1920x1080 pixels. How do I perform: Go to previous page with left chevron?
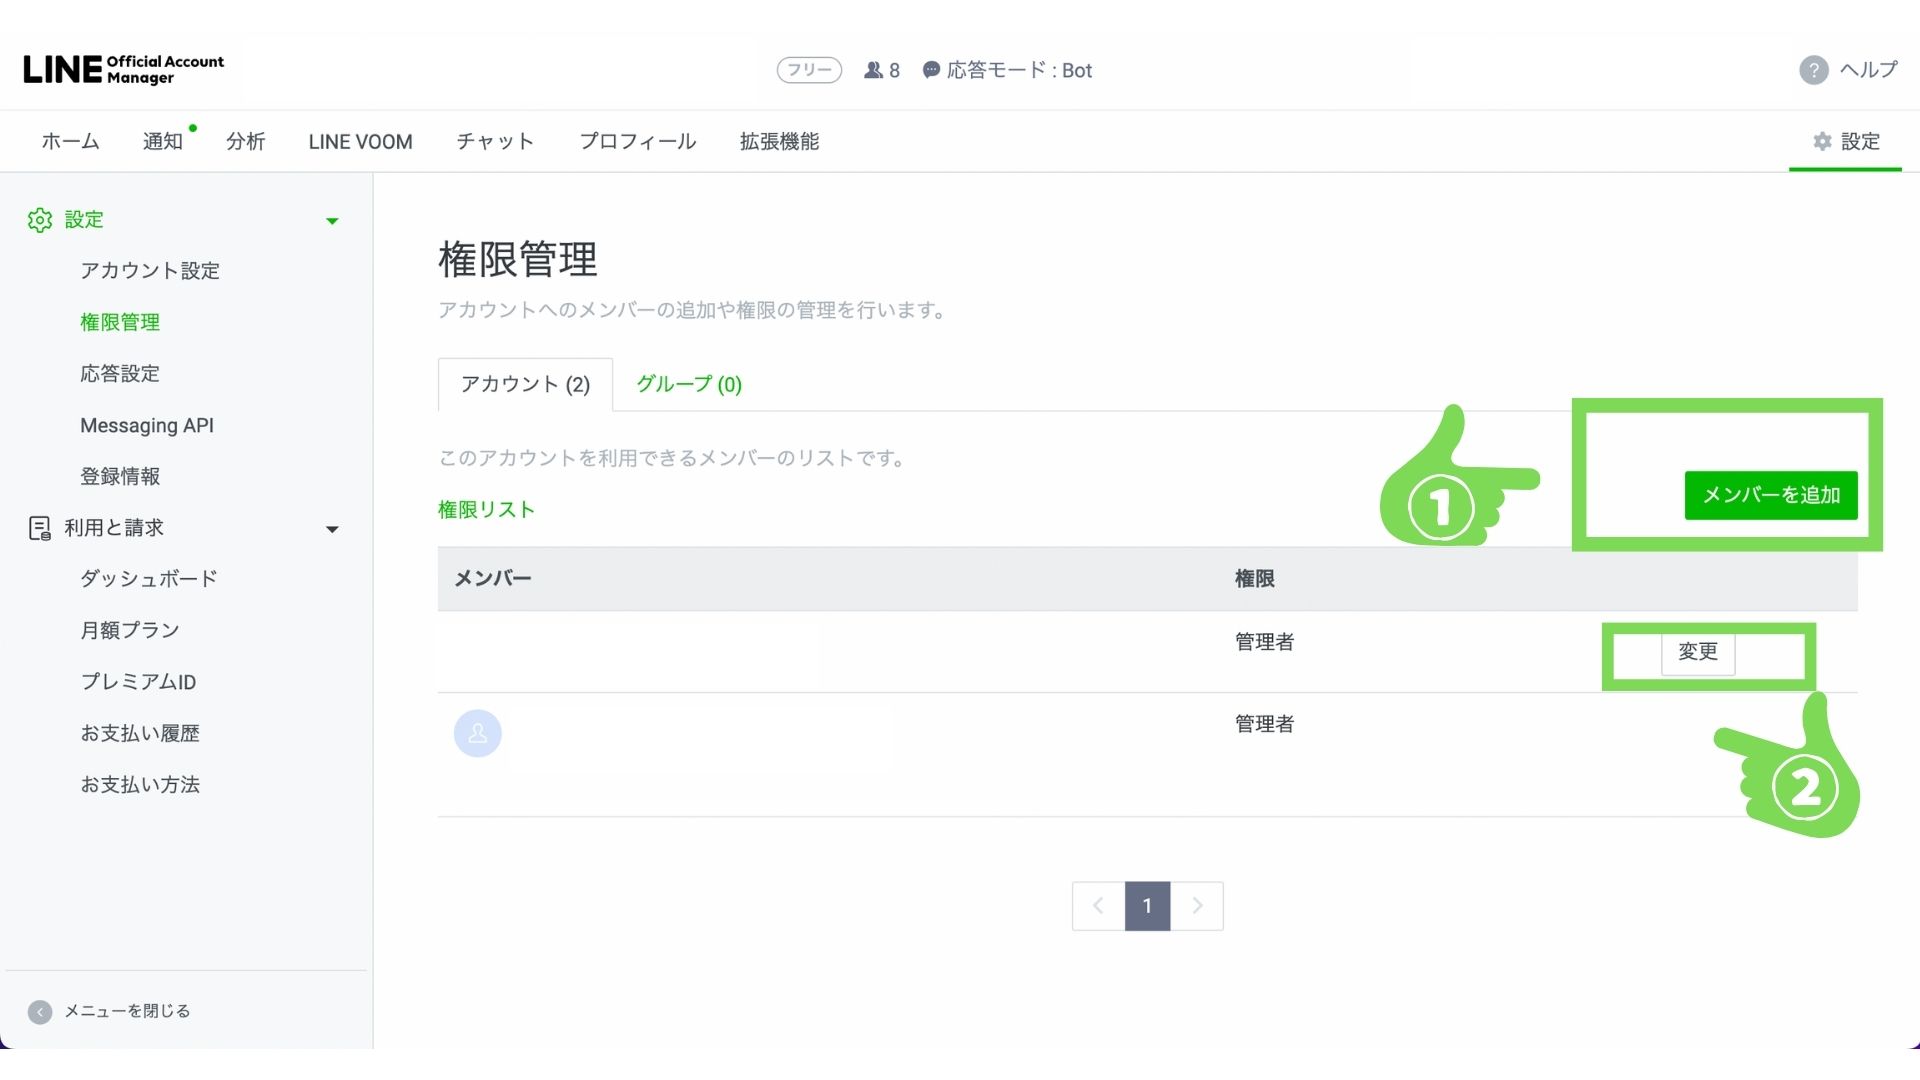(1098, 906)
